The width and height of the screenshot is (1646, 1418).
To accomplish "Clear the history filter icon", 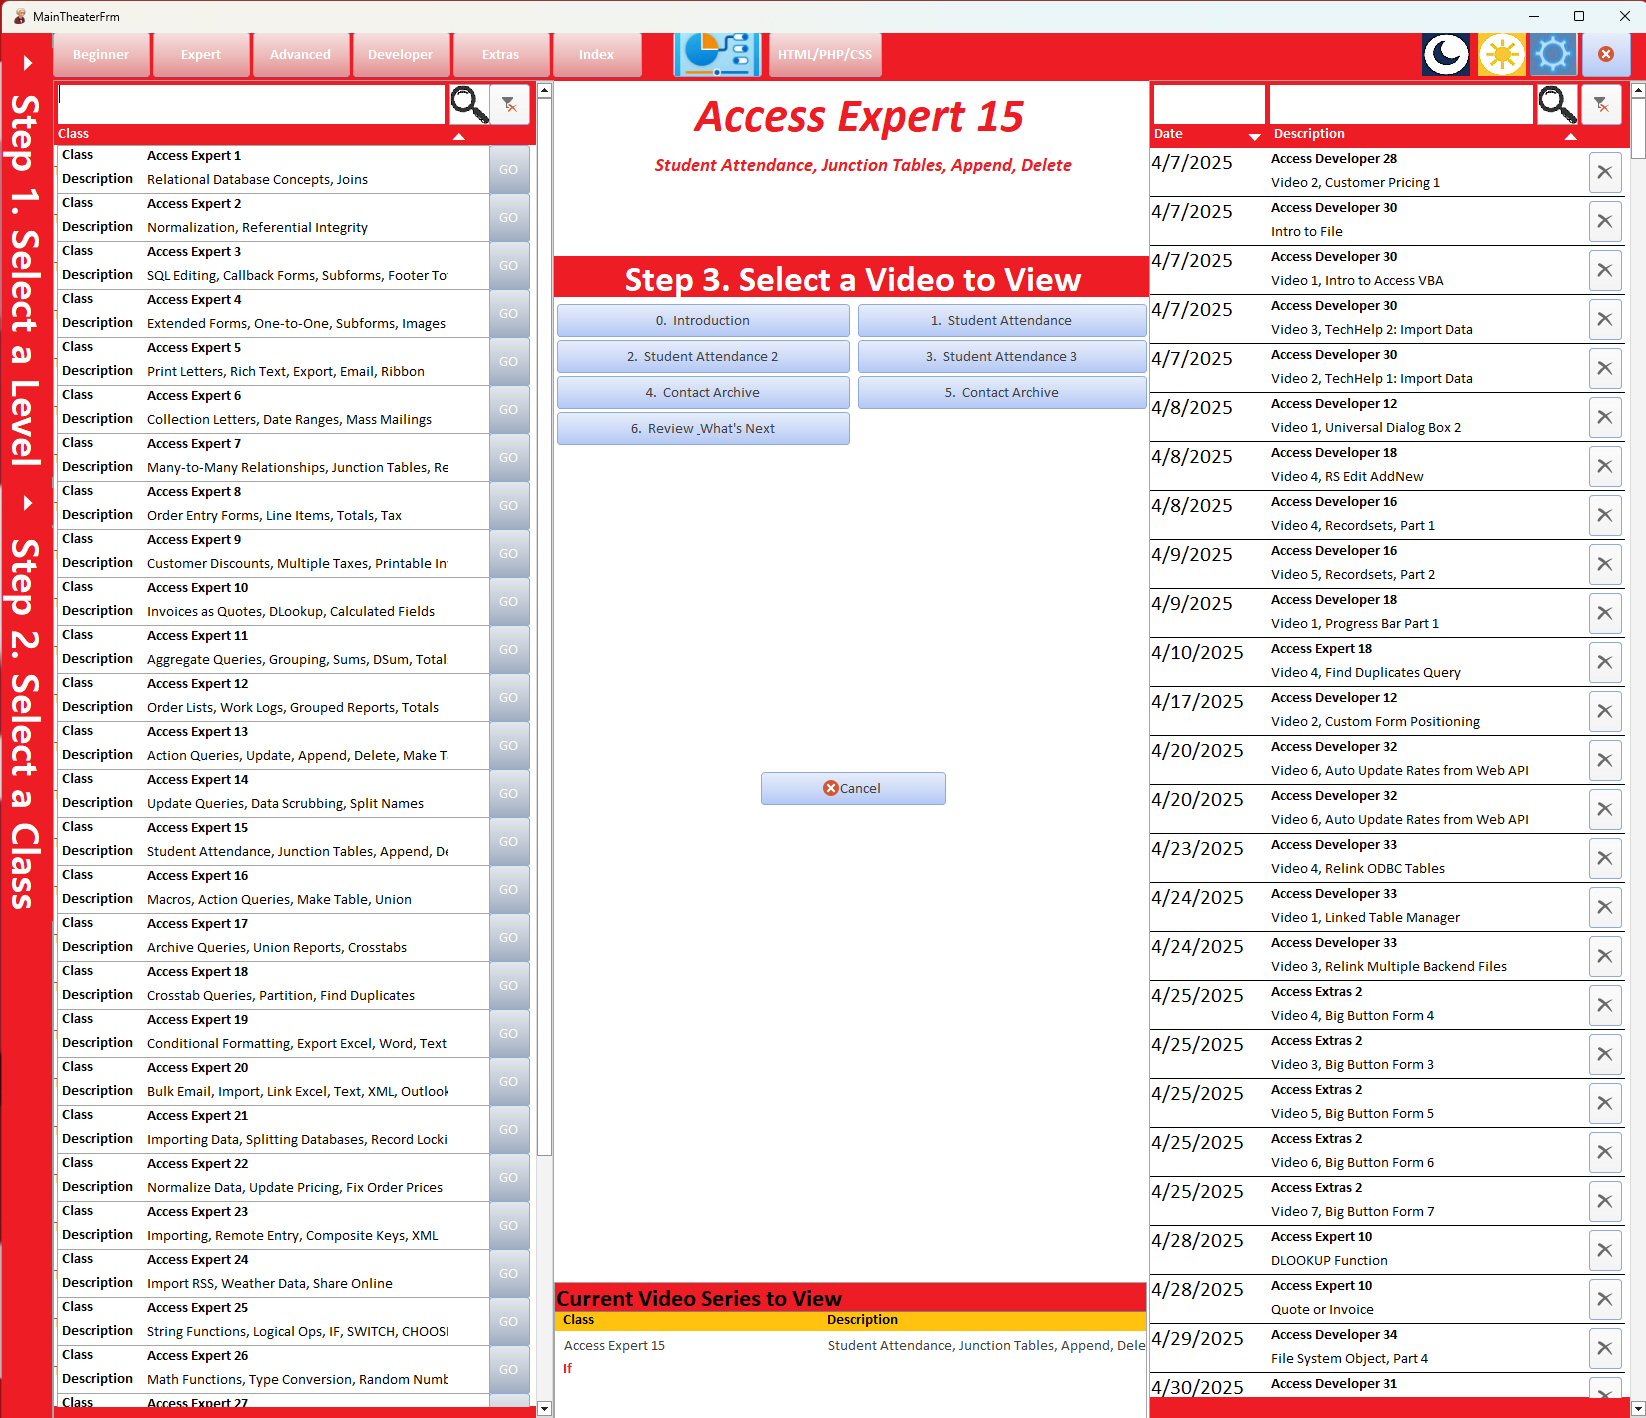I will (1602, 104).
